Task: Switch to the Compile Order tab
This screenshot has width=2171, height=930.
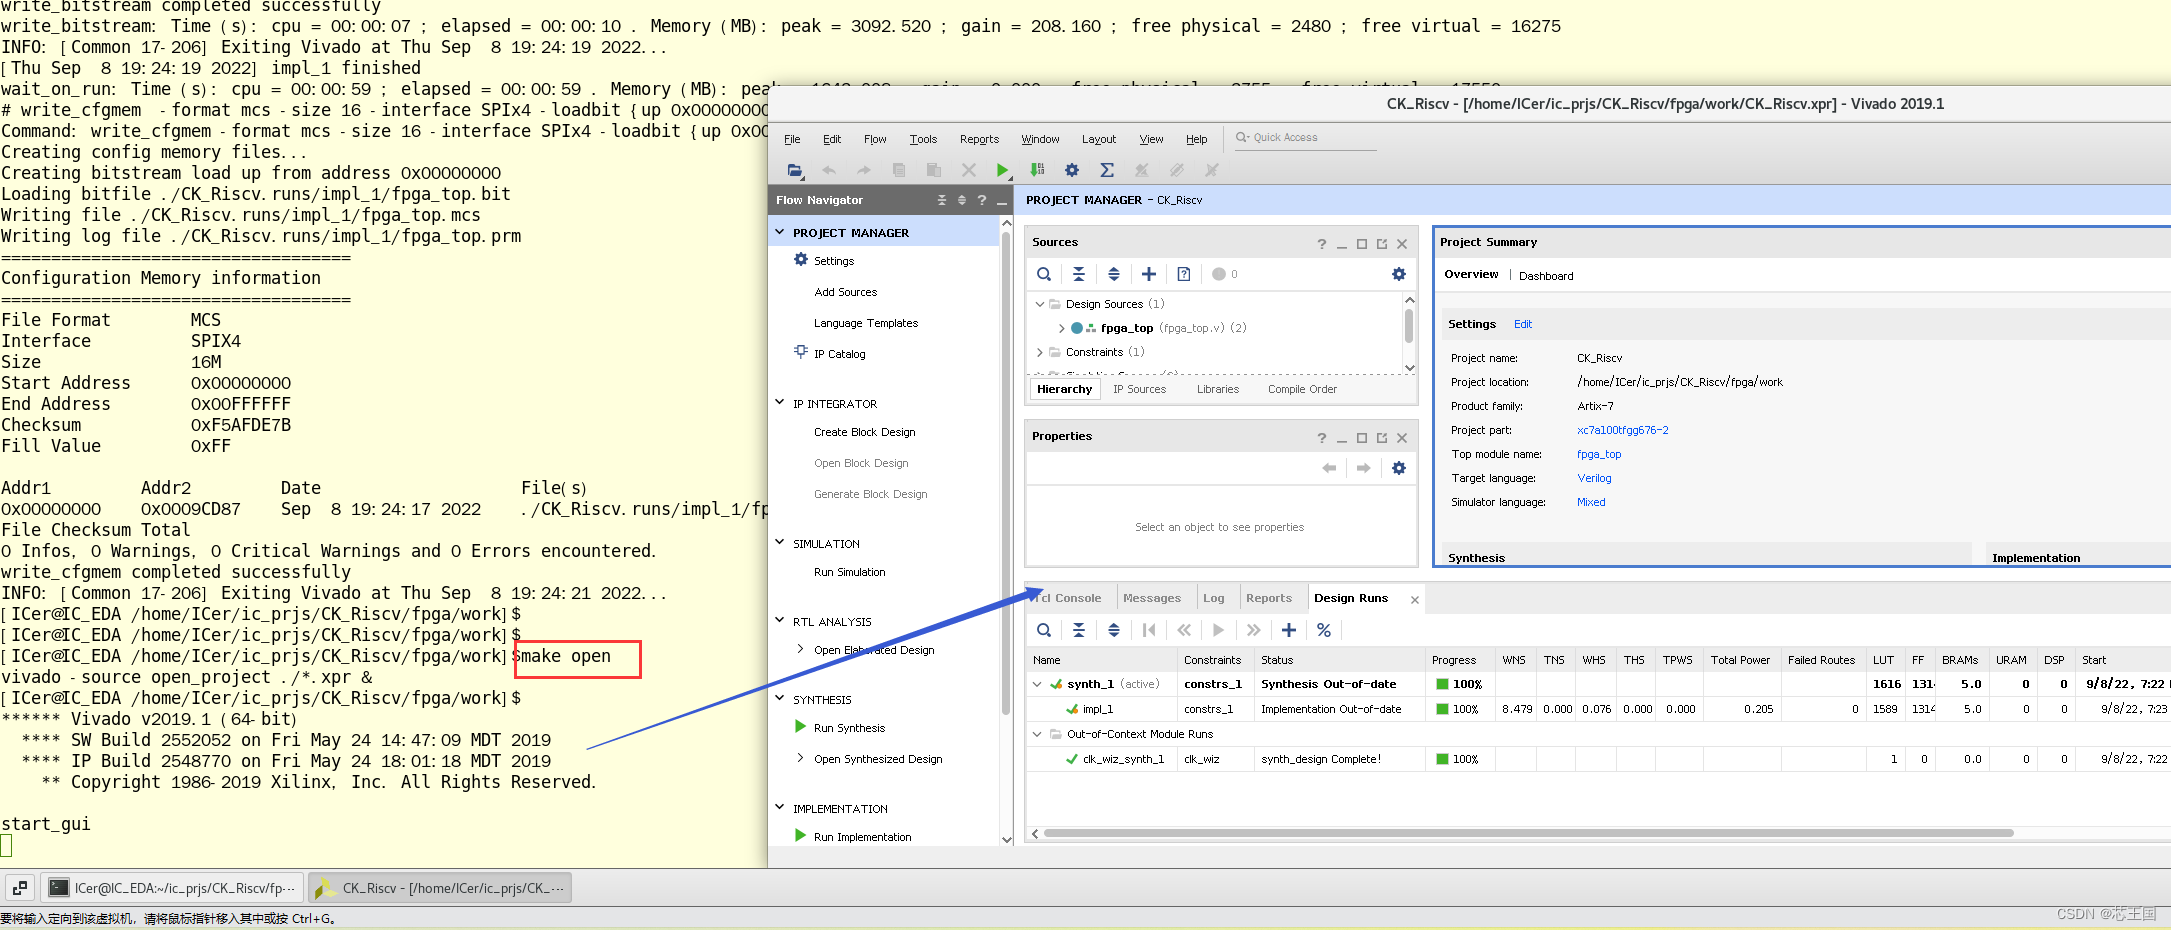Action: [1301, 389]
